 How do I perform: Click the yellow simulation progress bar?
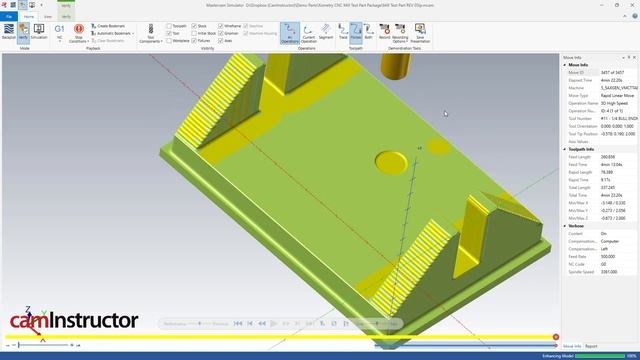(279, 337)
